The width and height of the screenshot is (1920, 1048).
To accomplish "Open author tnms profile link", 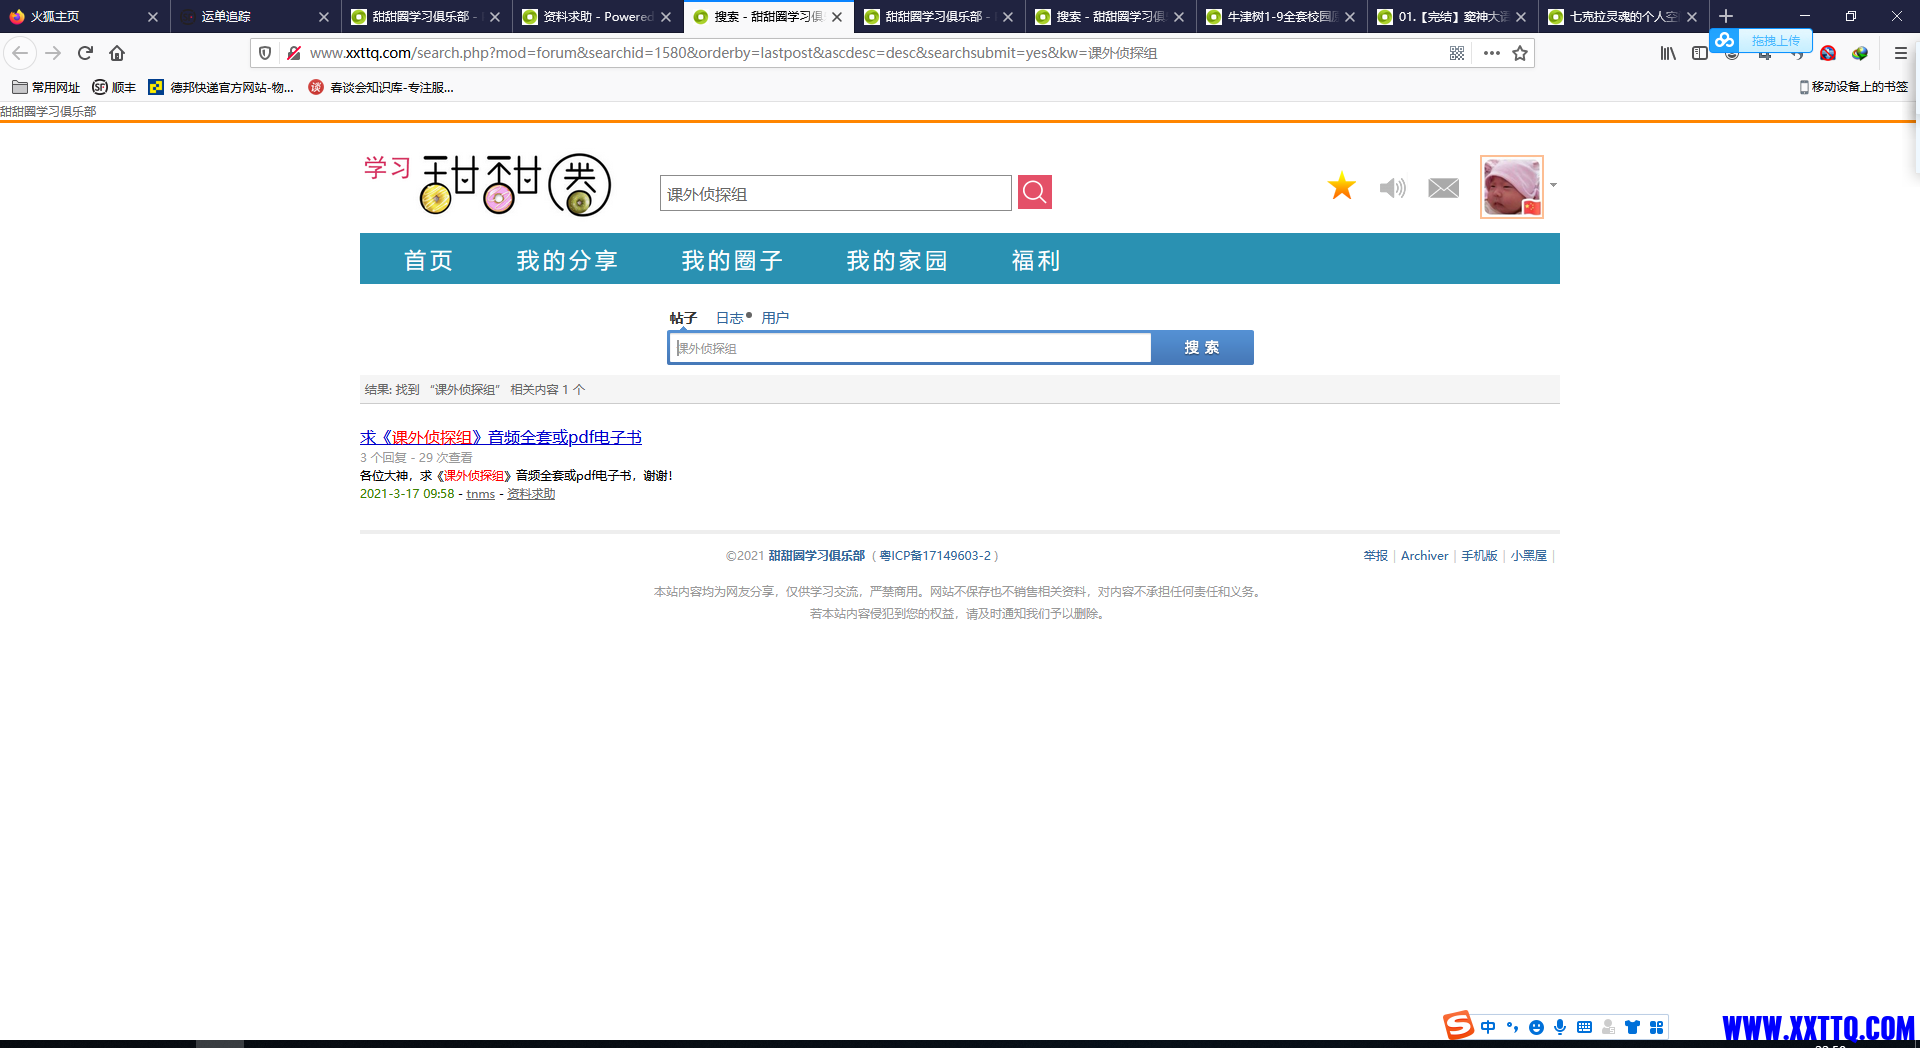I will (x=480, y=494).
